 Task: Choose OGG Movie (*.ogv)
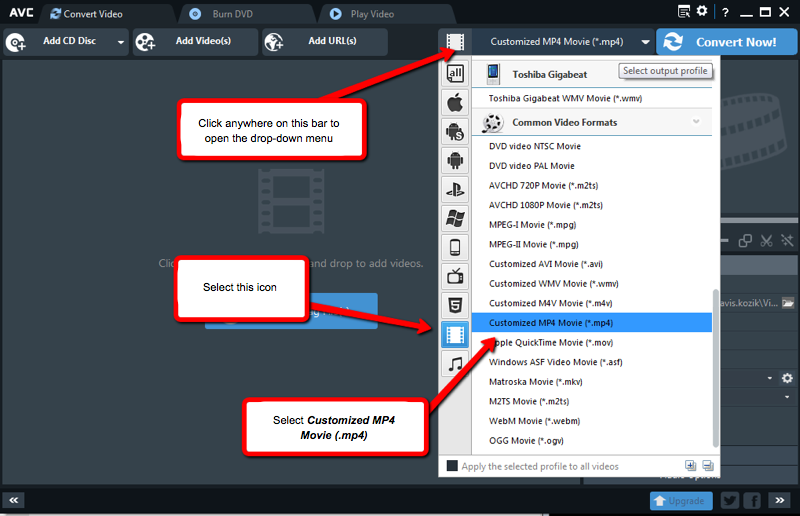[x=592, y=440]
